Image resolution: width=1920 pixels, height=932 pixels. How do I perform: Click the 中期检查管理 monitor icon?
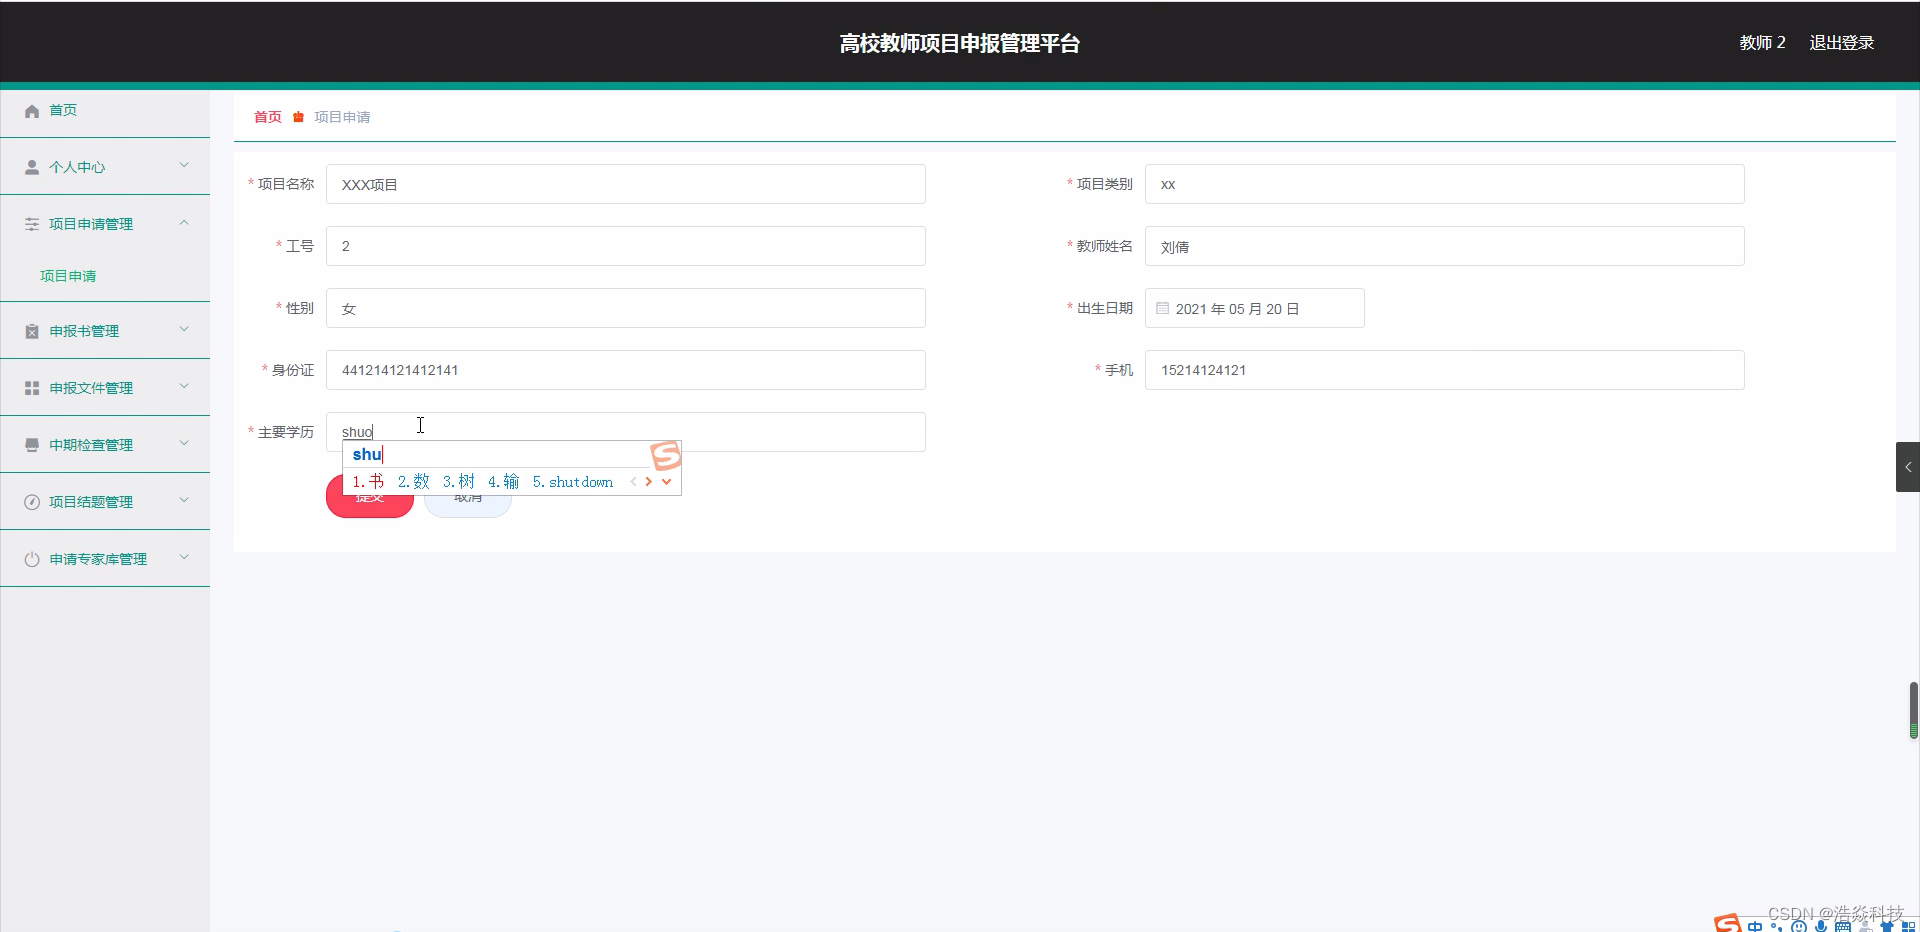point(31,444)
